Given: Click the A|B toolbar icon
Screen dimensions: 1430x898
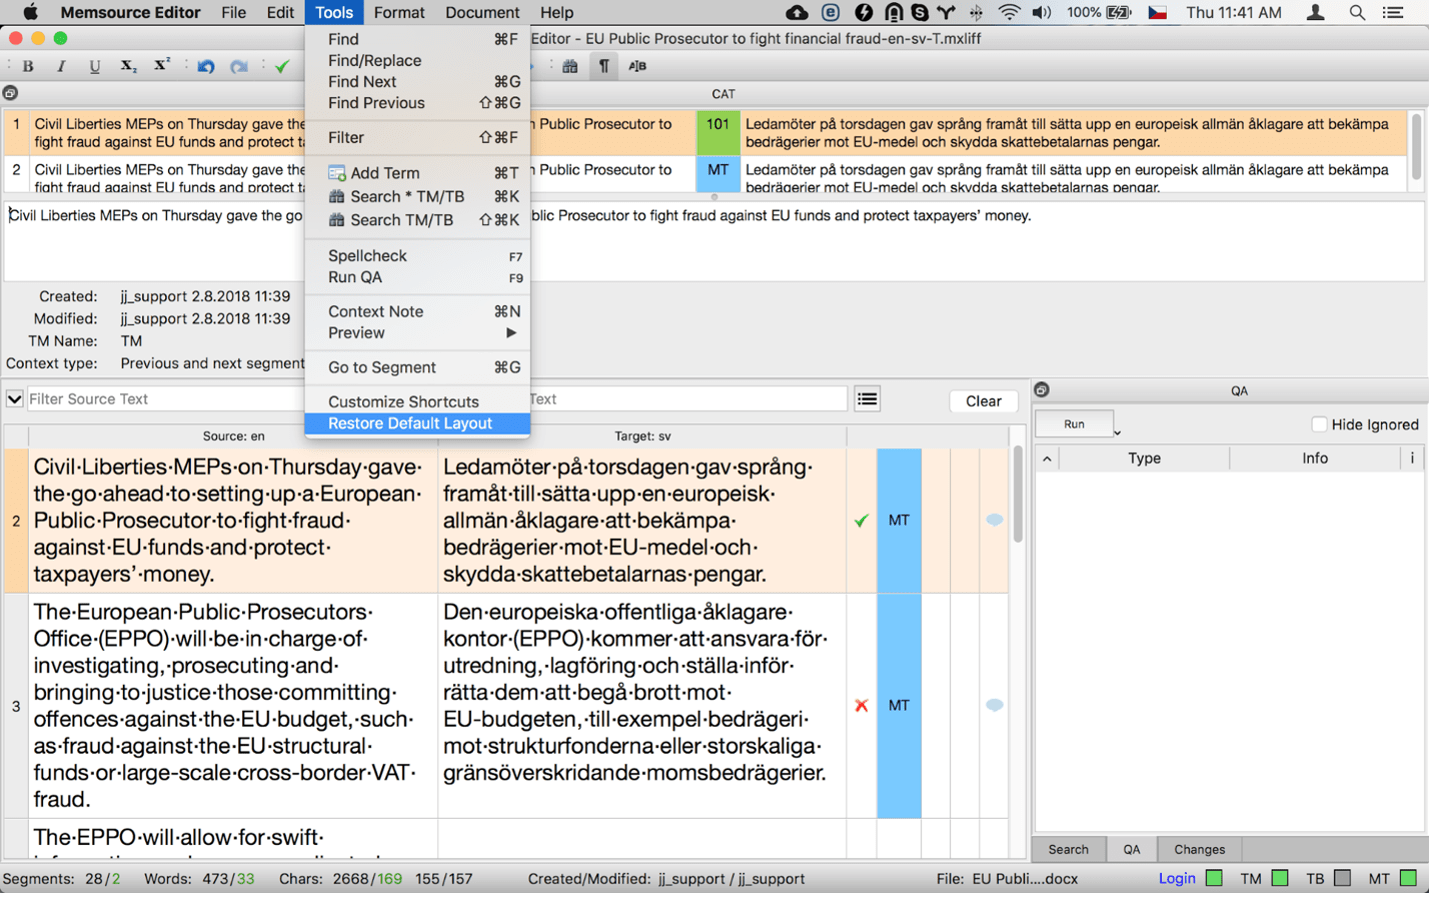Looking at the screenshot, I should point(637,66).
